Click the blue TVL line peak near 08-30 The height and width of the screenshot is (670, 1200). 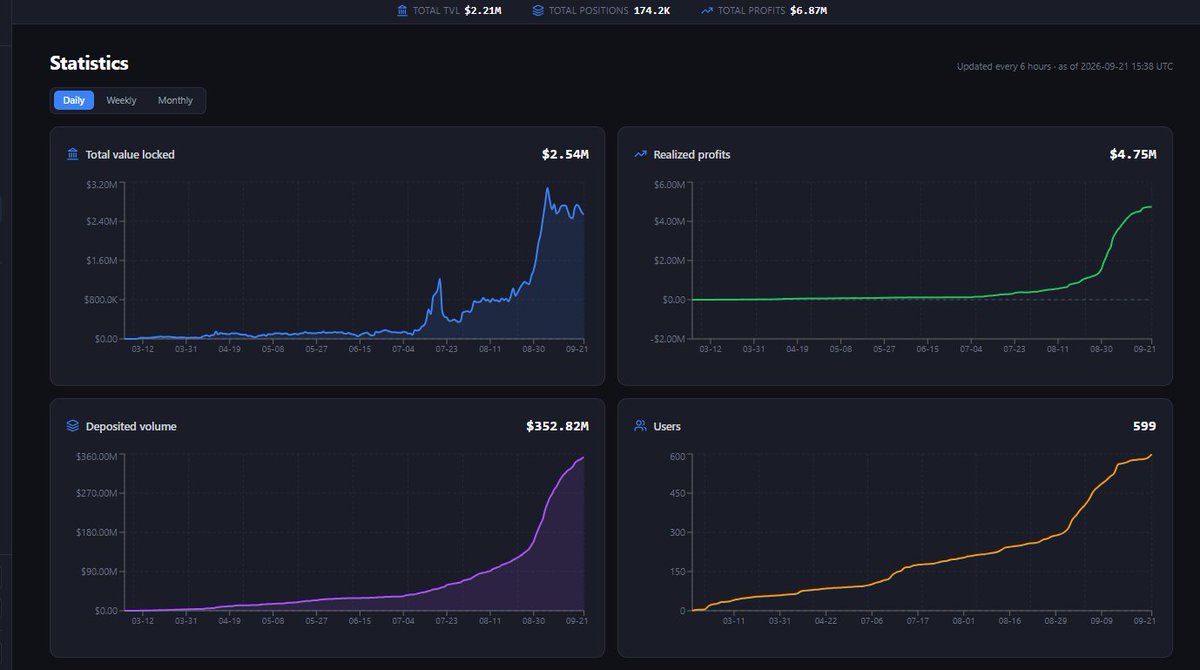547,189
